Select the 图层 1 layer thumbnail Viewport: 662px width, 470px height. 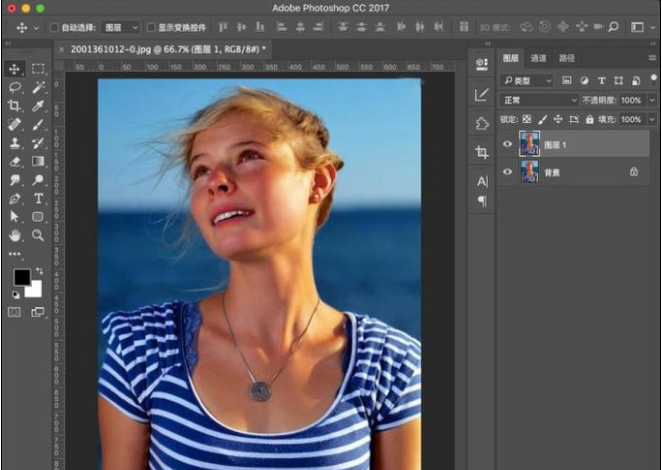[529, 145]
